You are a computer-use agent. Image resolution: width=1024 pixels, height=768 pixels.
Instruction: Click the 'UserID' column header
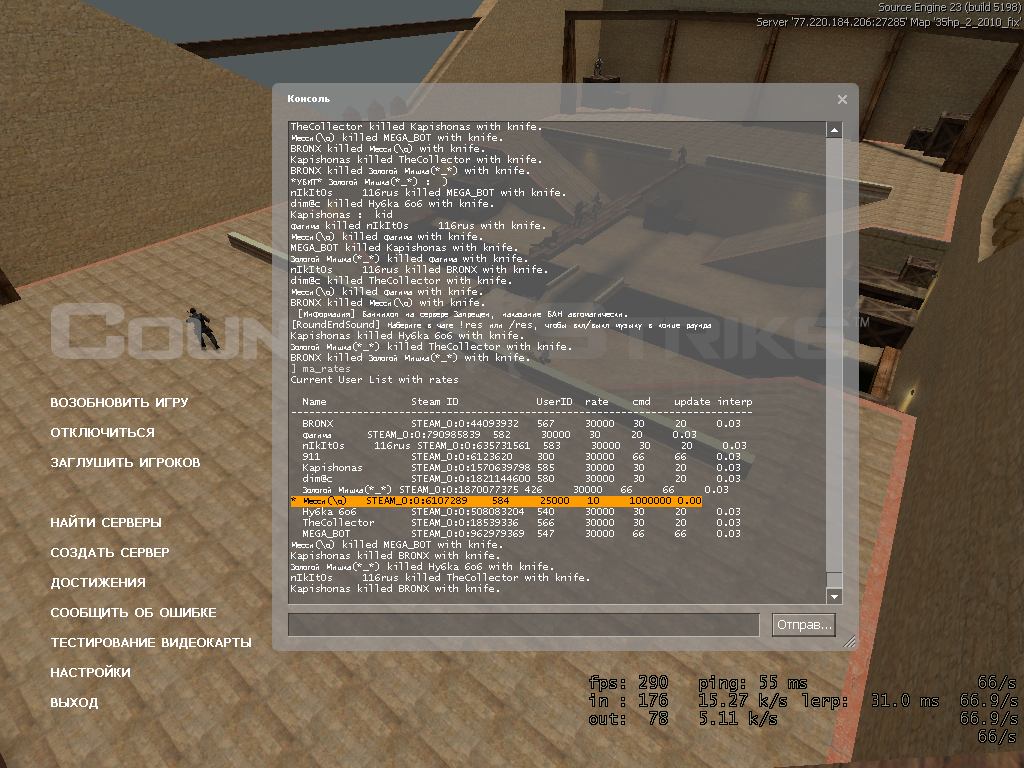(x=554, y=402)
